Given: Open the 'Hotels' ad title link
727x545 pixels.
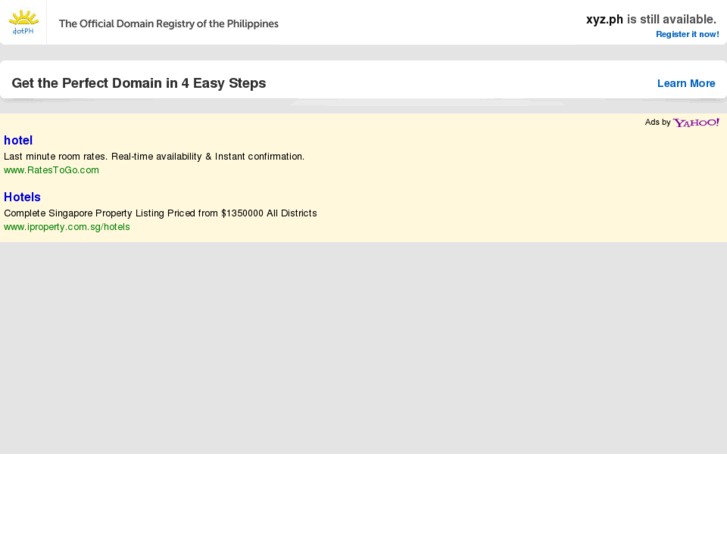Looking at the screenshot, I should tap(22, 197).
